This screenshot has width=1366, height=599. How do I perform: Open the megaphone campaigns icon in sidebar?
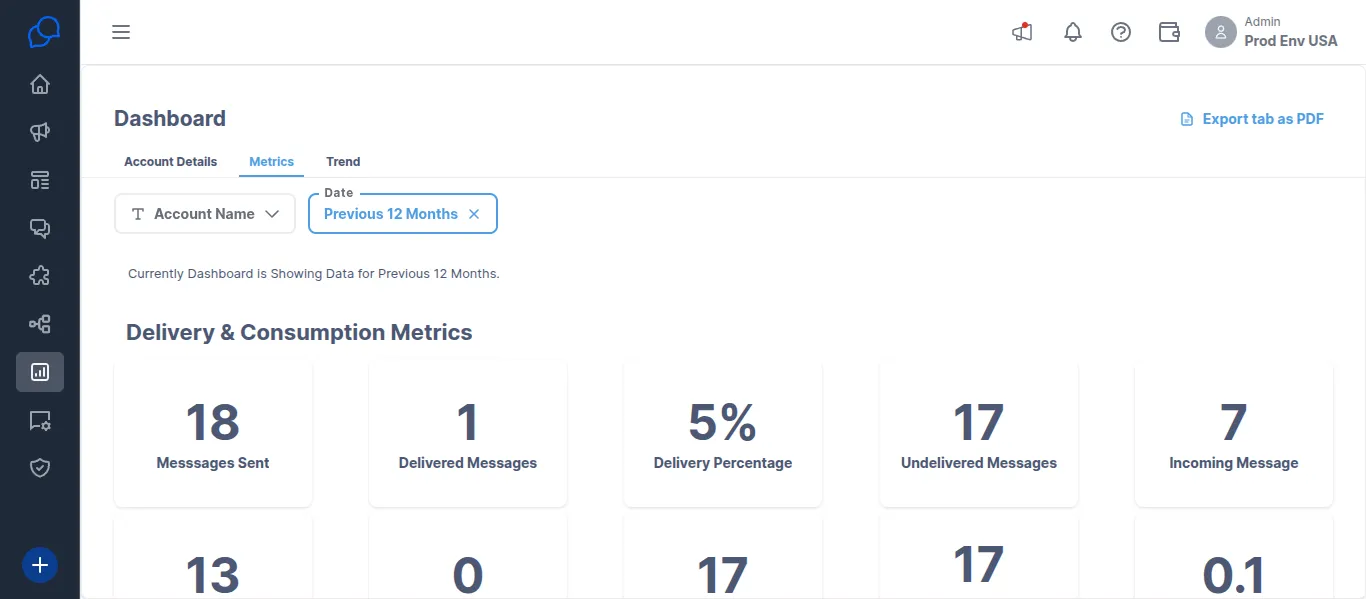40,132
